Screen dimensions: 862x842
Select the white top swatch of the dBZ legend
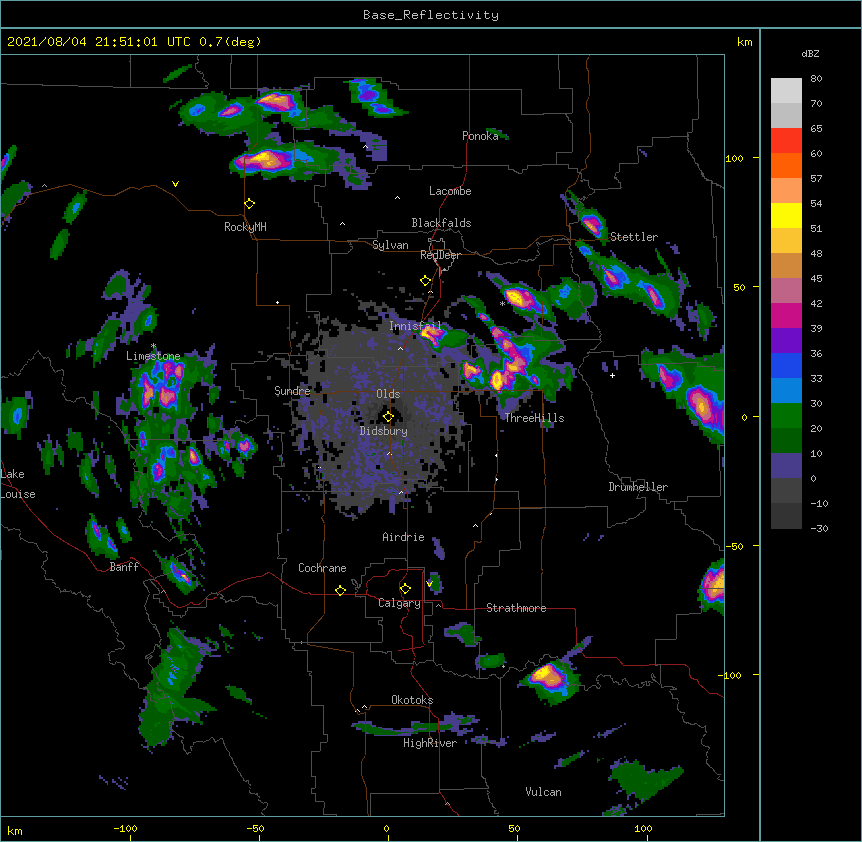coord(786,90)
